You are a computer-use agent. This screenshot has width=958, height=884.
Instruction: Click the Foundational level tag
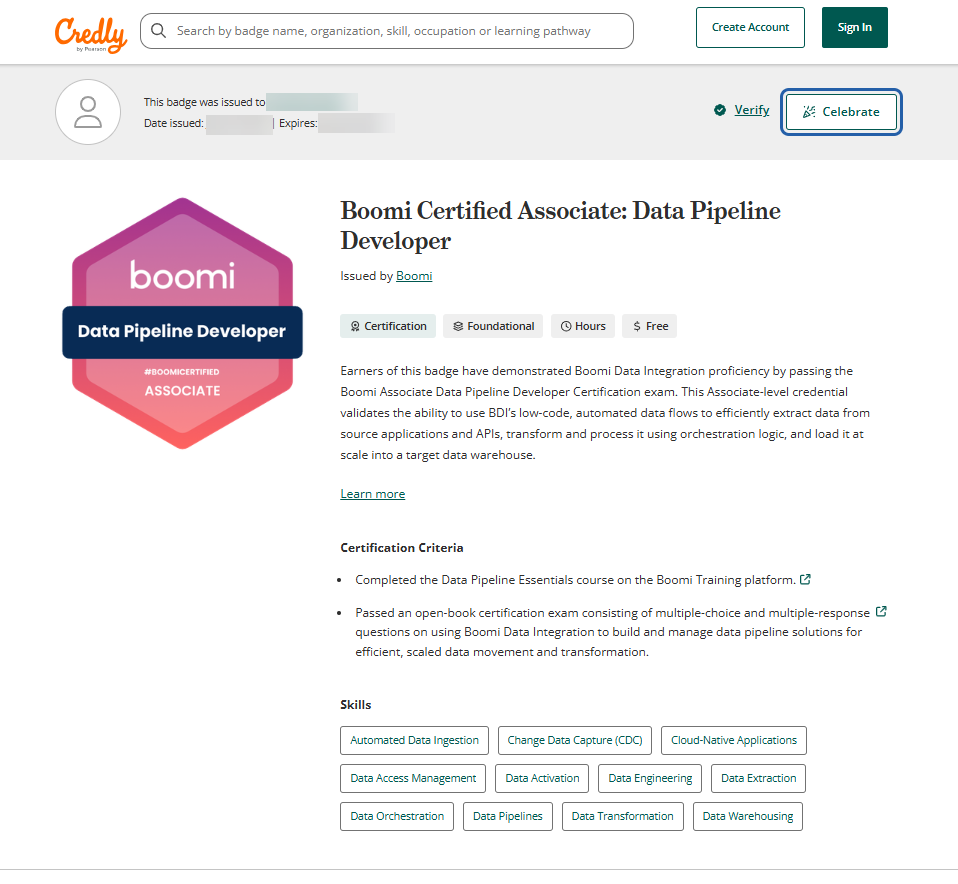pyautogui.click(x=493, y=326)
